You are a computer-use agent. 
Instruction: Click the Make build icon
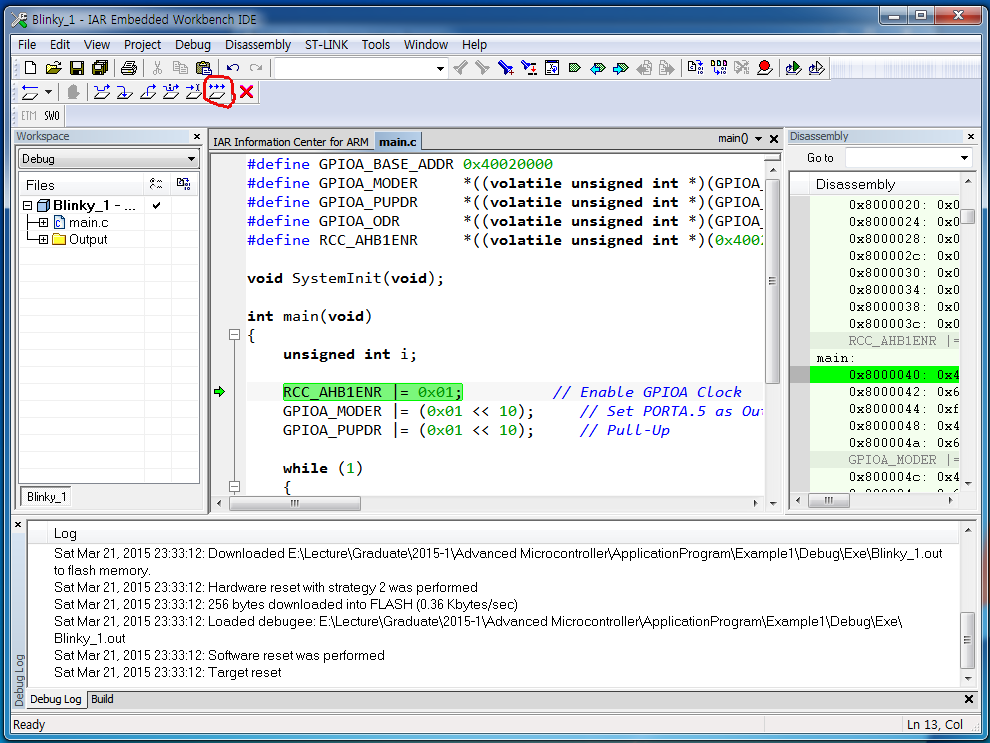[x=719, y=68]
